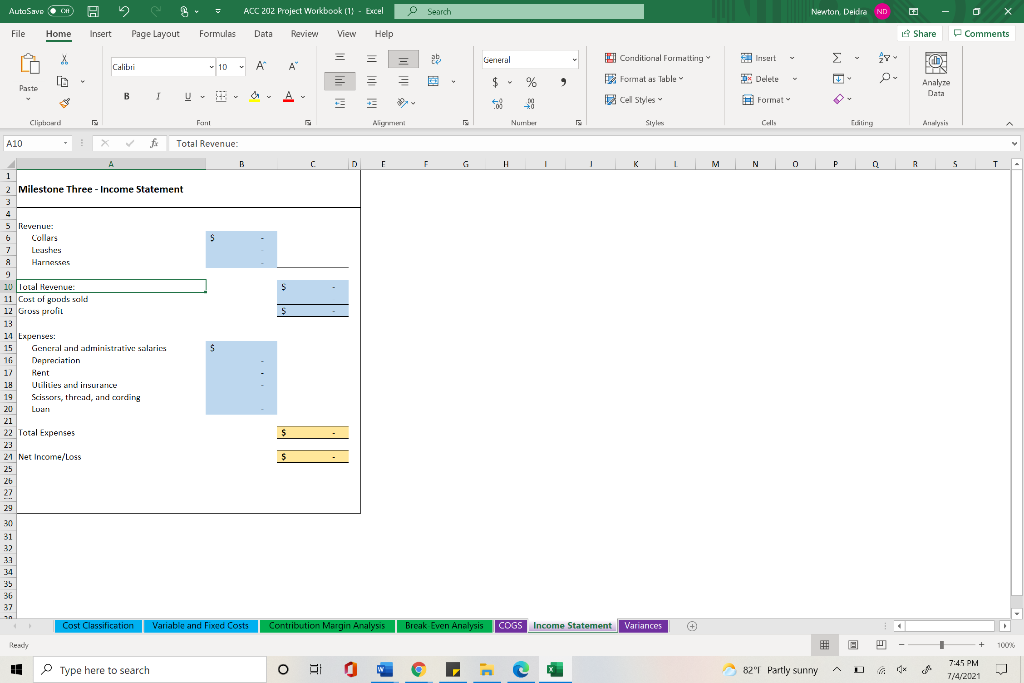
Task: Toggle the AutoSave switch
Action: point(61,11)
